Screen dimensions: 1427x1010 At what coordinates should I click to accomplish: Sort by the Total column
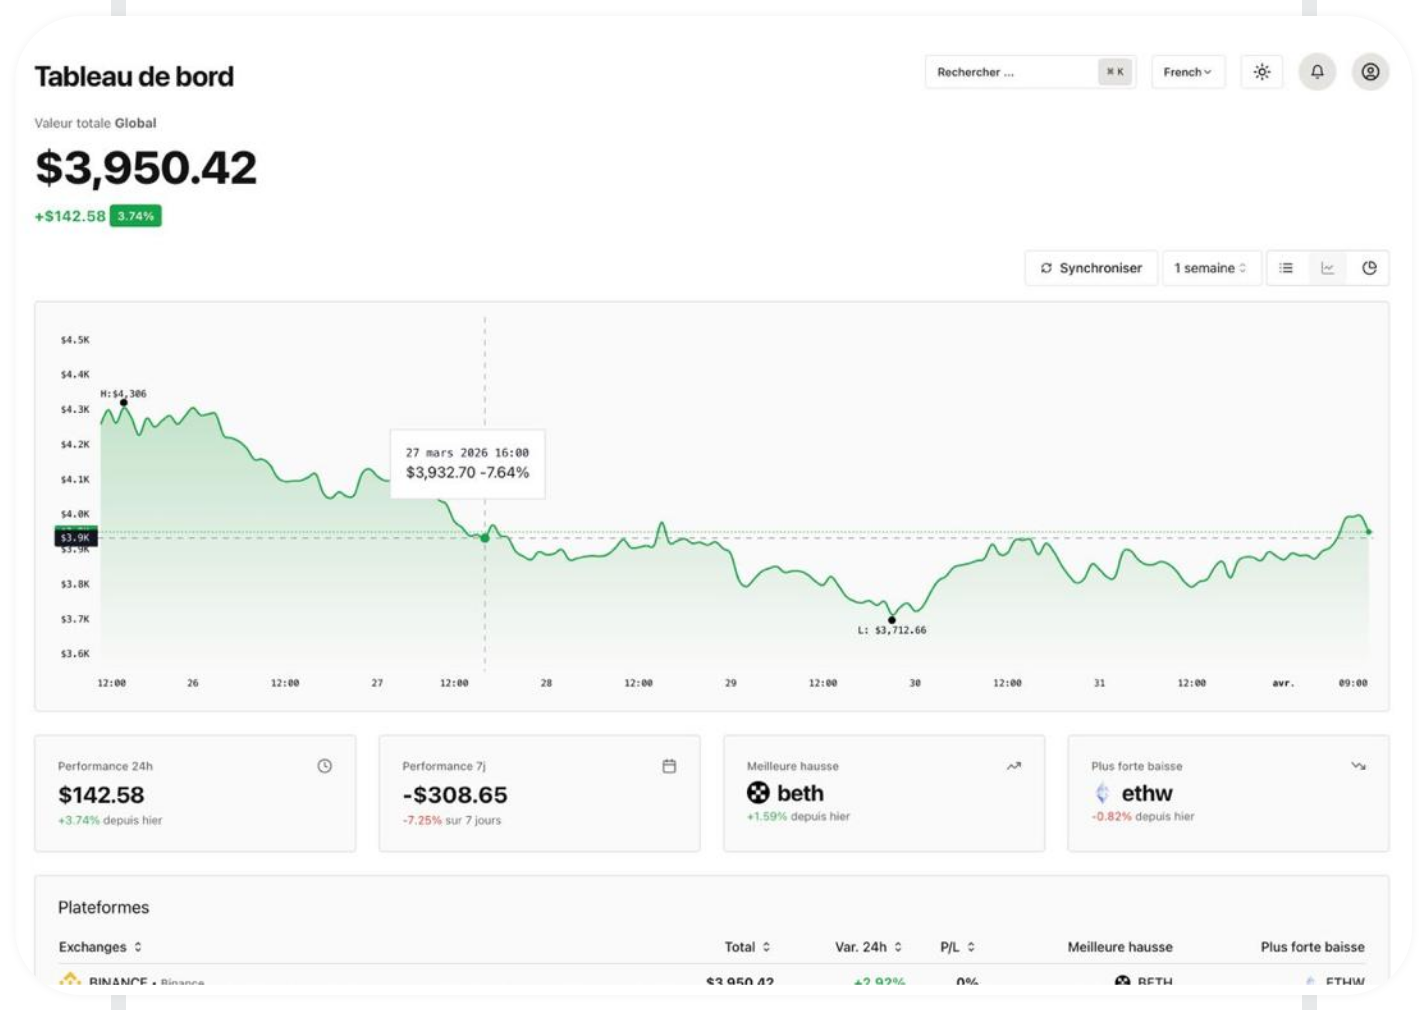point(747,947)
